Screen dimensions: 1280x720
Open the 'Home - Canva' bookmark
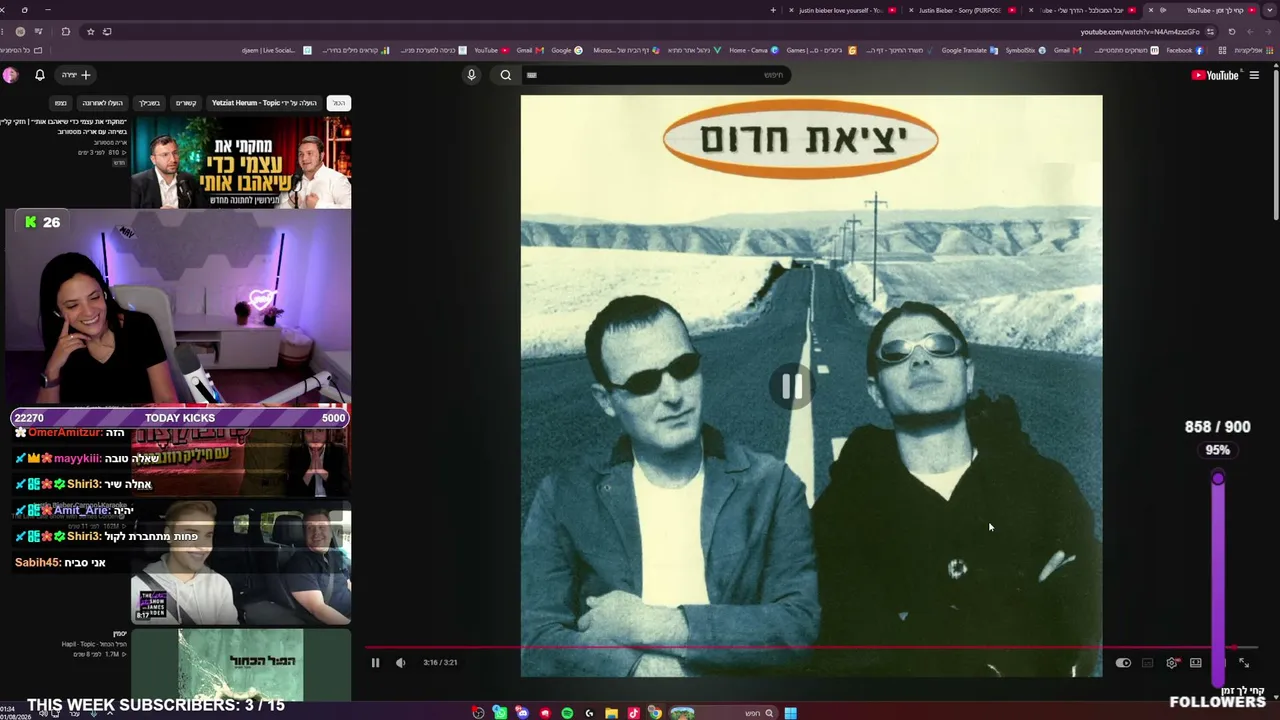(754, 50)
